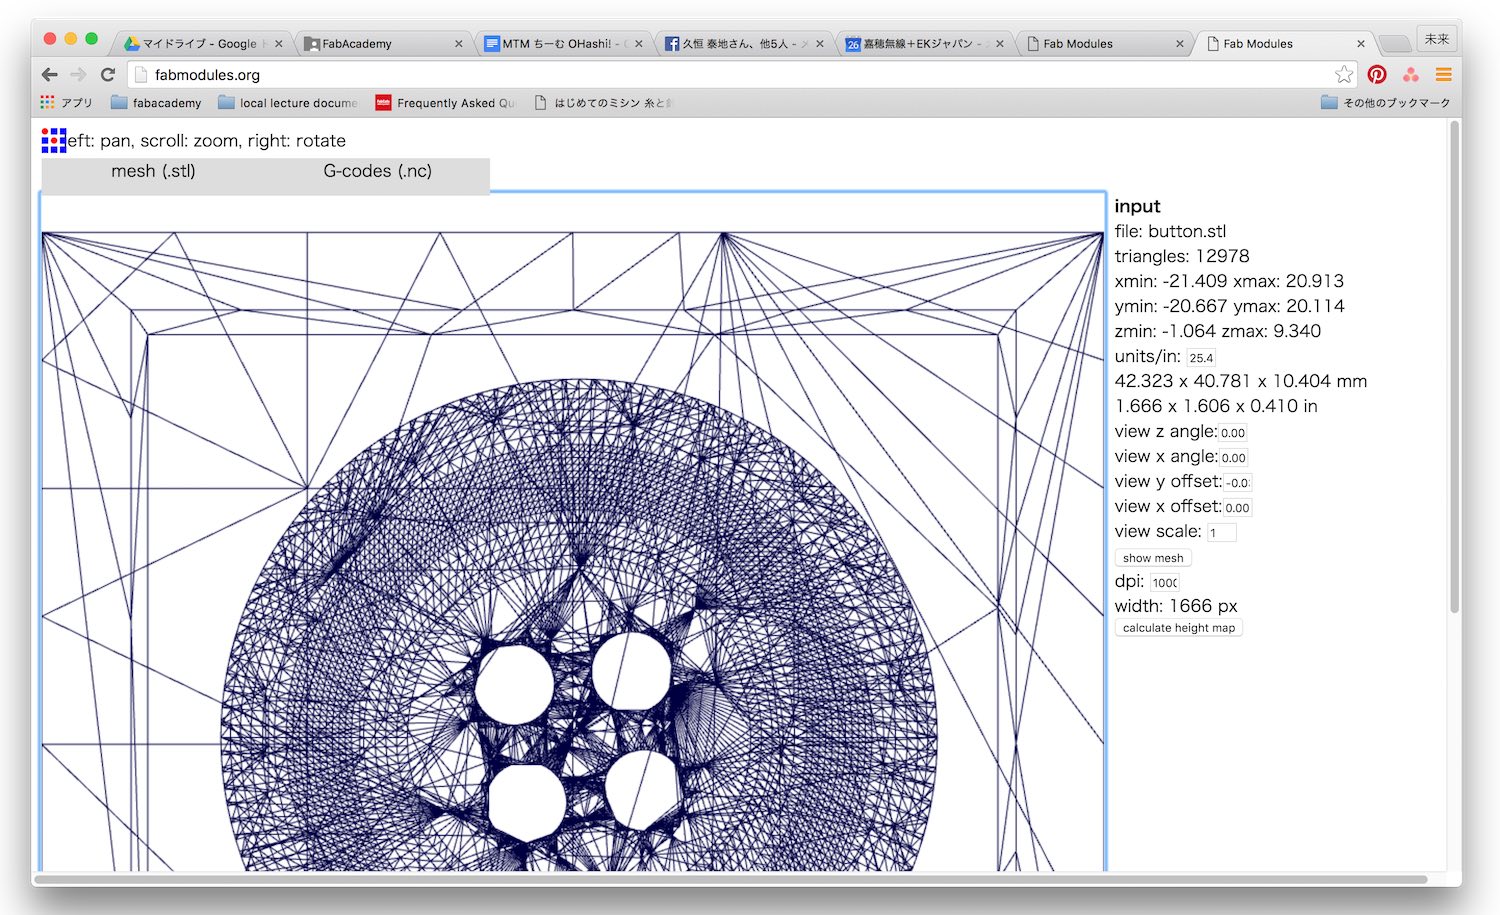
Task: Edit the view scale field
Action: point(1221,533)
